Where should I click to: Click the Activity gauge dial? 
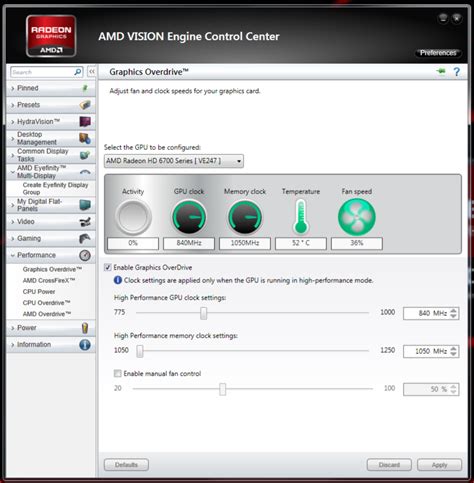coord(133,217)
